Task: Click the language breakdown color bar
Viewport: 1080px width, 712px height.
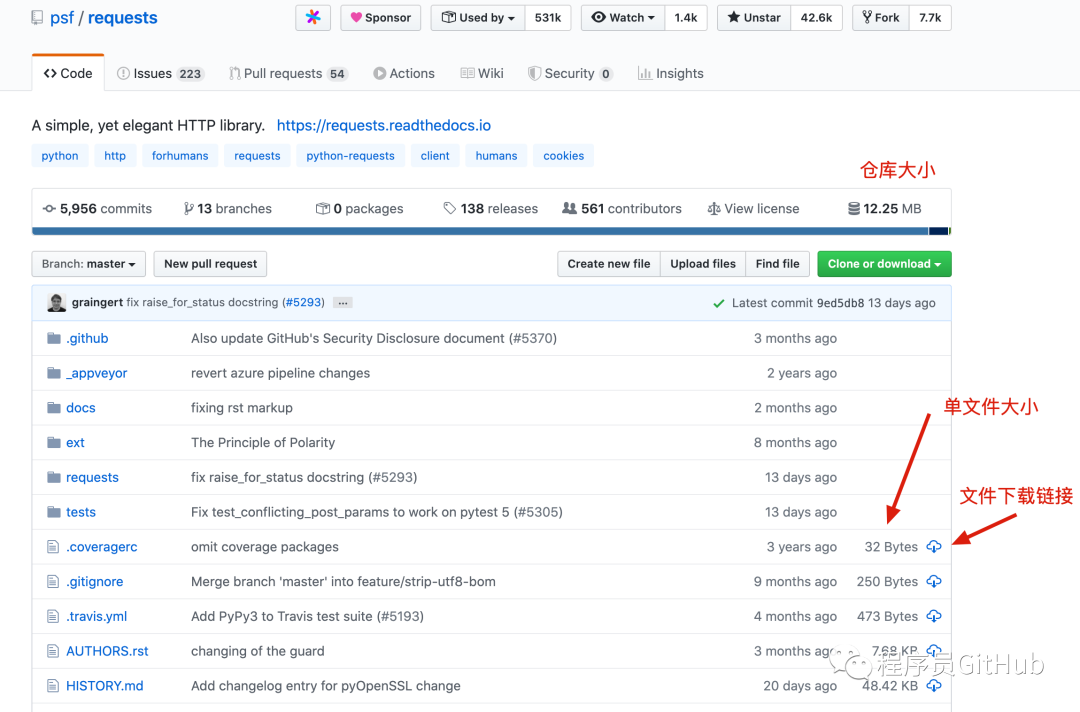Action: tap(491, 231)
